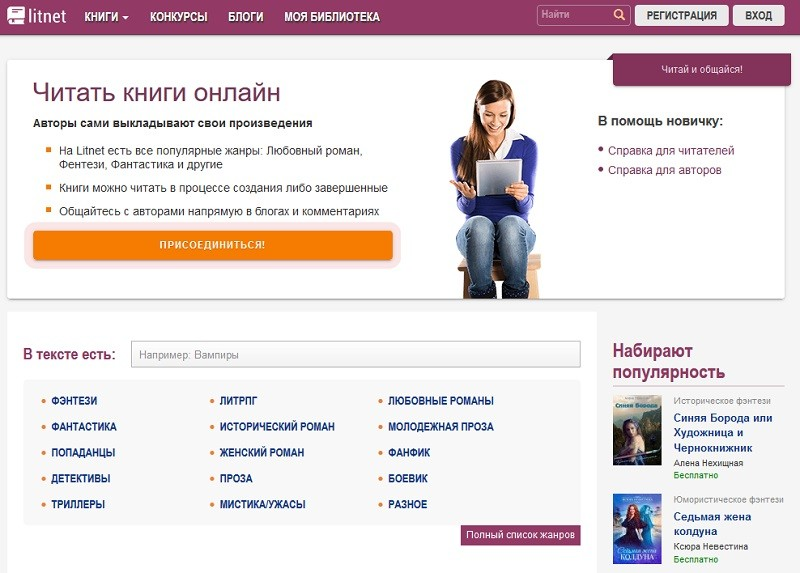Click the Юмористическое фэнтези category label
Viewport: 800px width, 573px height.
[728, 500]
